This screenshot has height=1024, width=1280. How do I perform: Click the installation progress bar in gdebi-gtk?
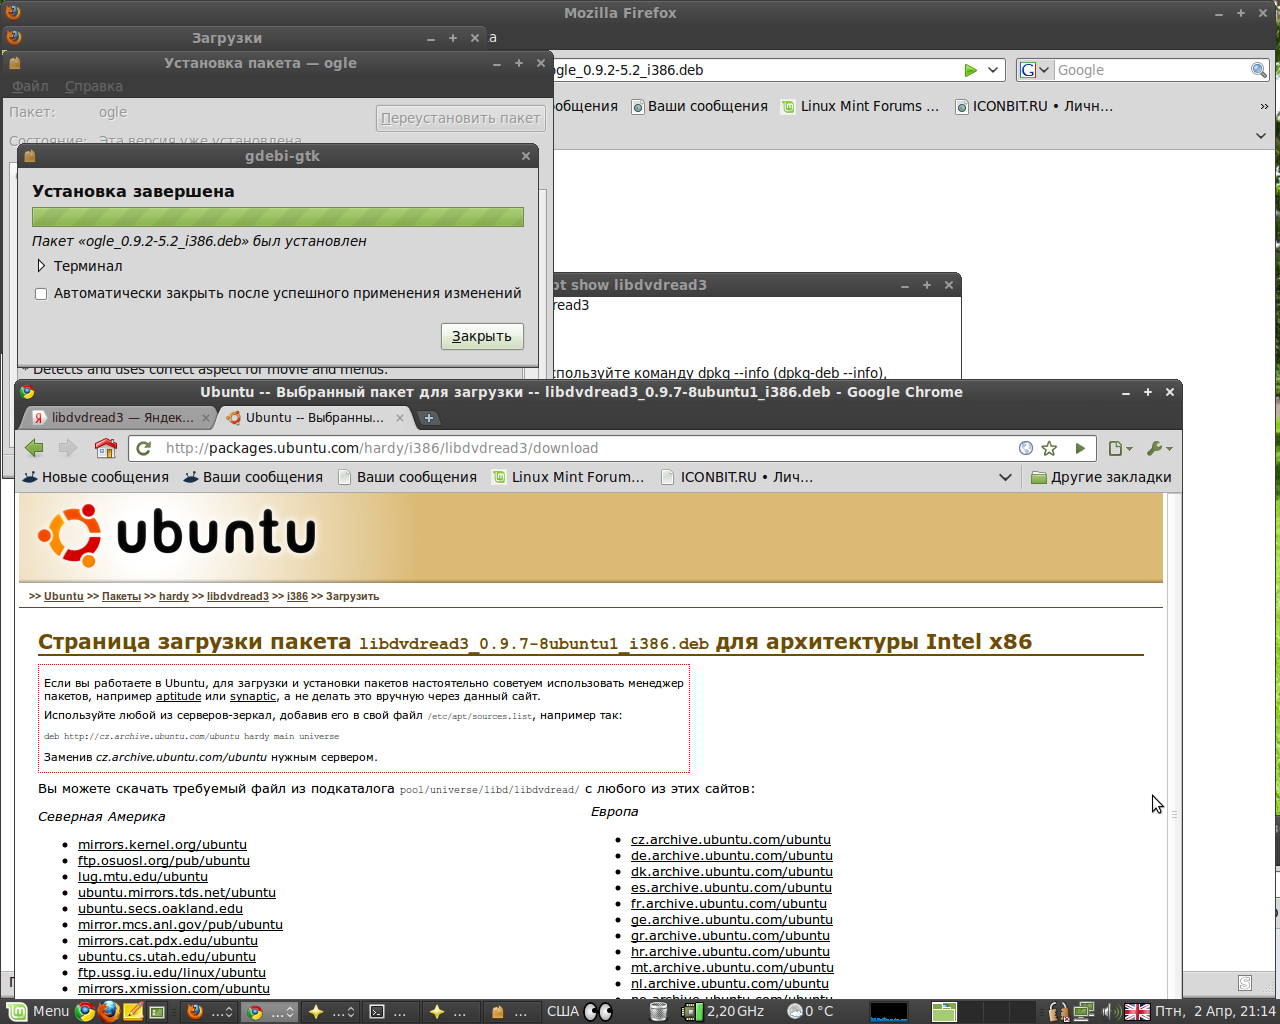(x=278, y=217)
